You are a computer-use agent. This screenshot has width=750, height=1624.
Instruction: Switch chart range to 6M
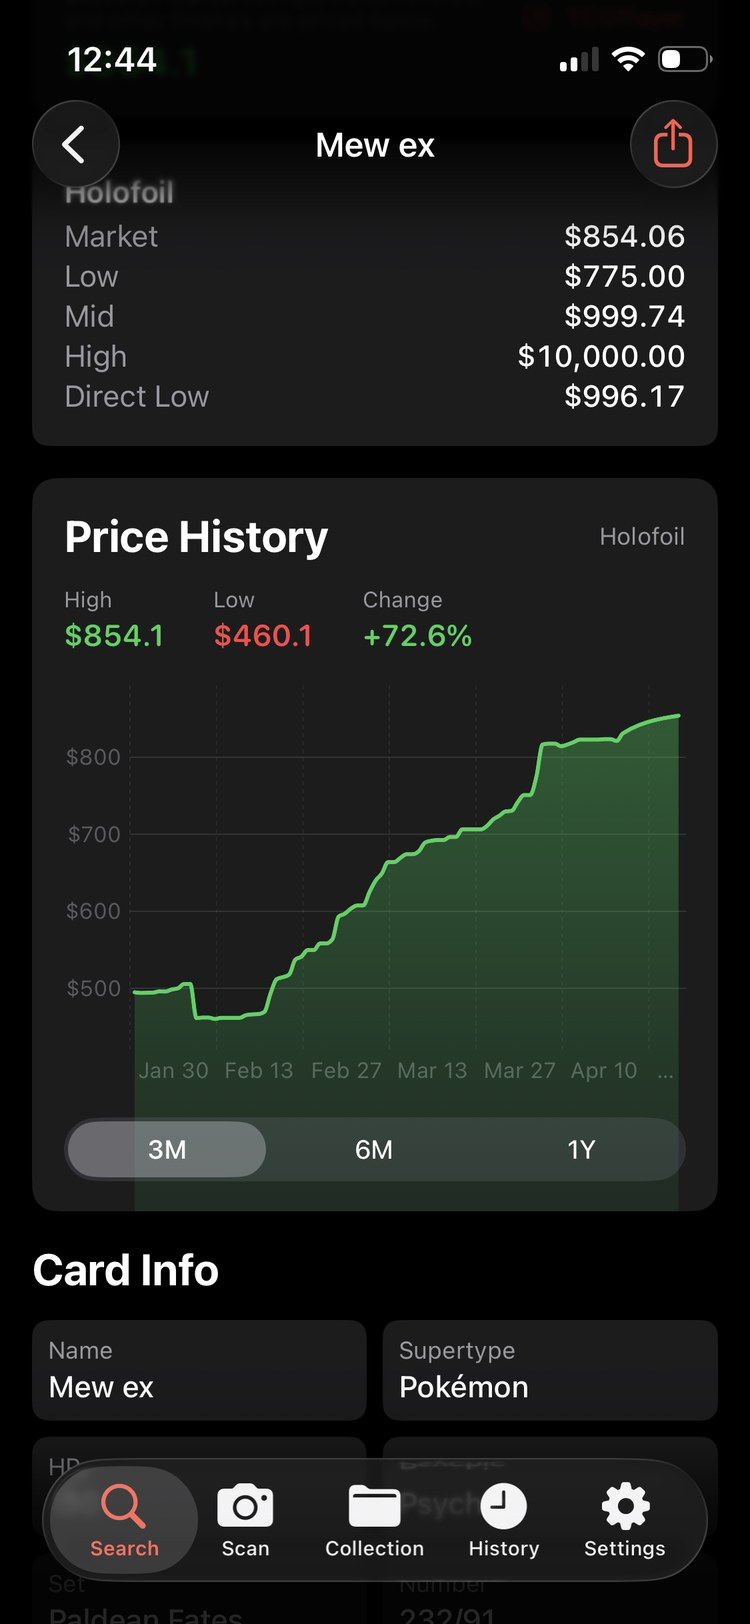374,1149
